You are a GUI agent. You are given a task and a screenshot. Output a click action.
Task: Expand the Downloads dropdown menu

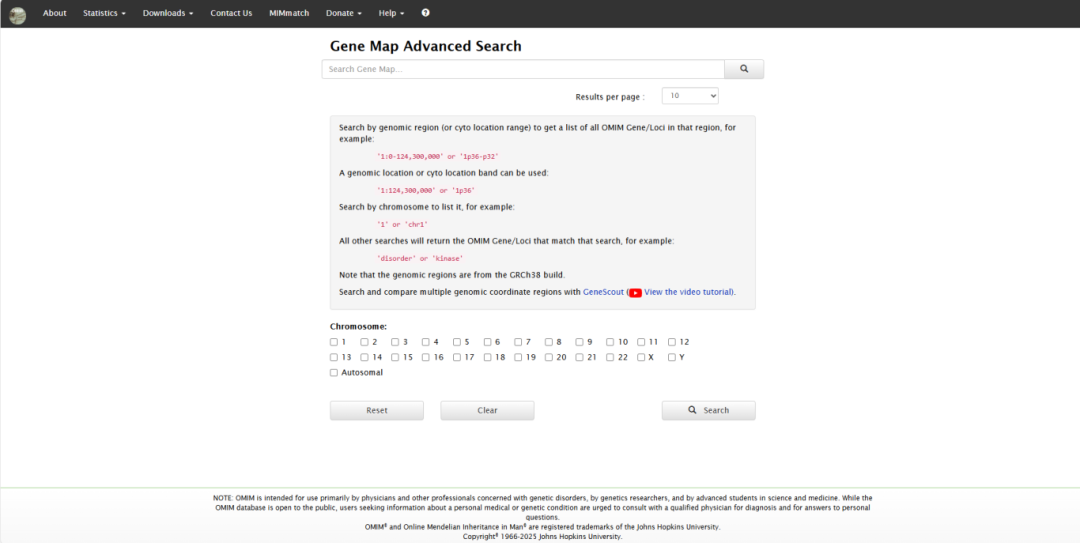click(x=168, y=13)
